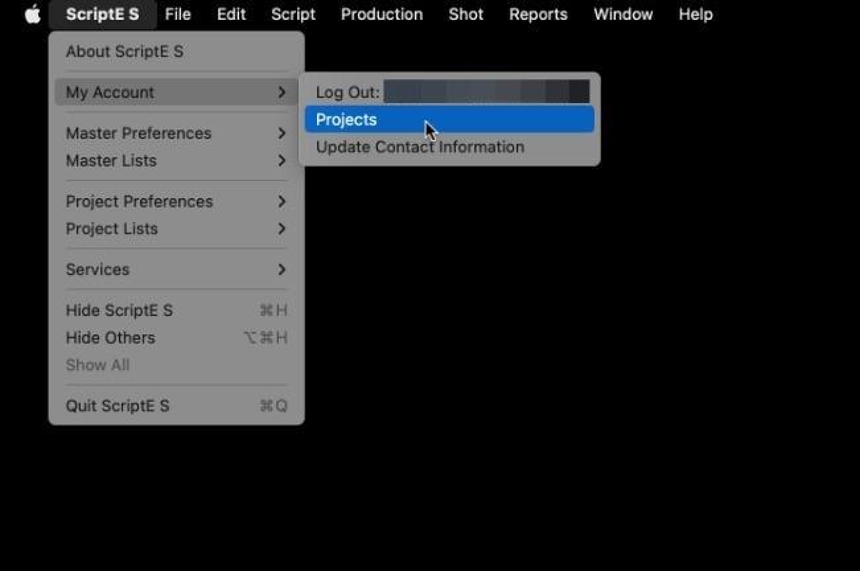Open the Reports menu
The width and height of the screenshot is (860, 571).
point(538,14)
